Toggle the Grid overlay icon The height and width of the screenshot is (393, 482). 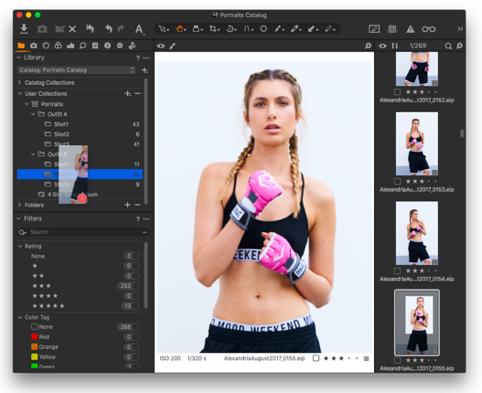(x=392, y=29)
